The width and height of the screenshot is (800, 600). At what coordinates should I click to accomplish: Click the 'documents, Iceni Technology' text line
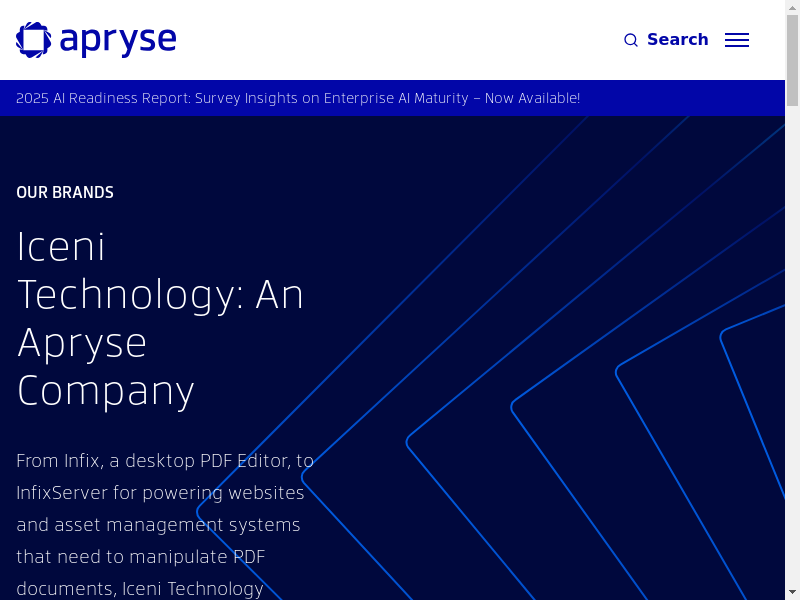pos(140,588)
